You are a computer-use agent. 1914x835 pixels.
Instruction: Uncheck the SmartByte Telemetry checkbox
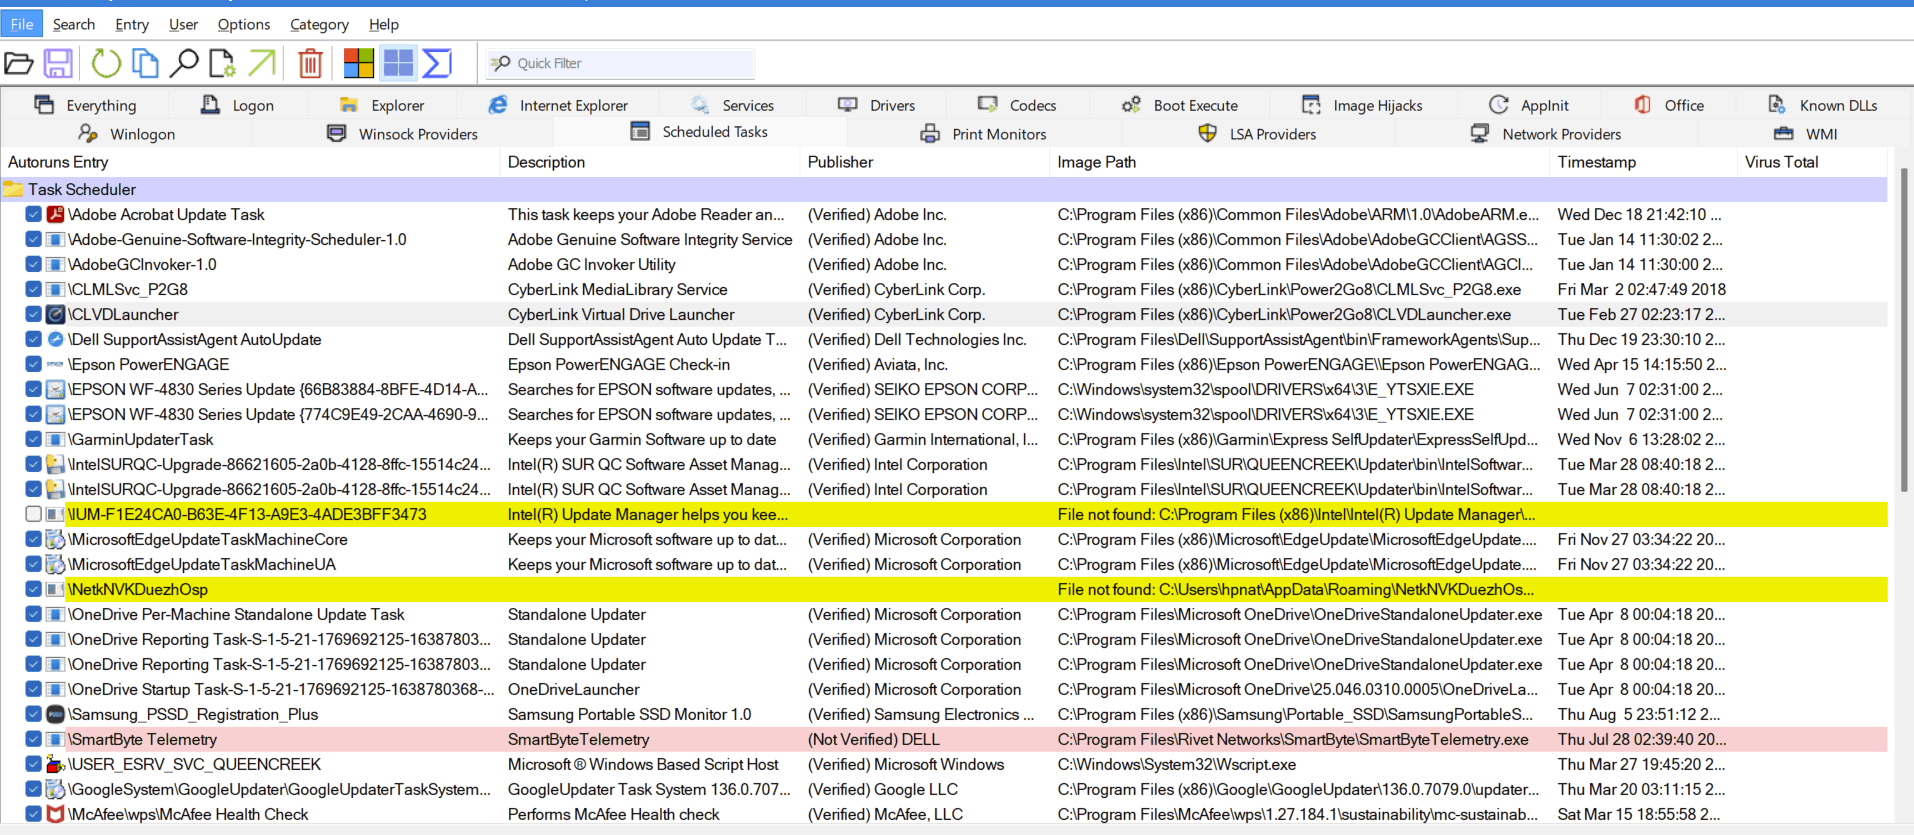coord(33,739)
